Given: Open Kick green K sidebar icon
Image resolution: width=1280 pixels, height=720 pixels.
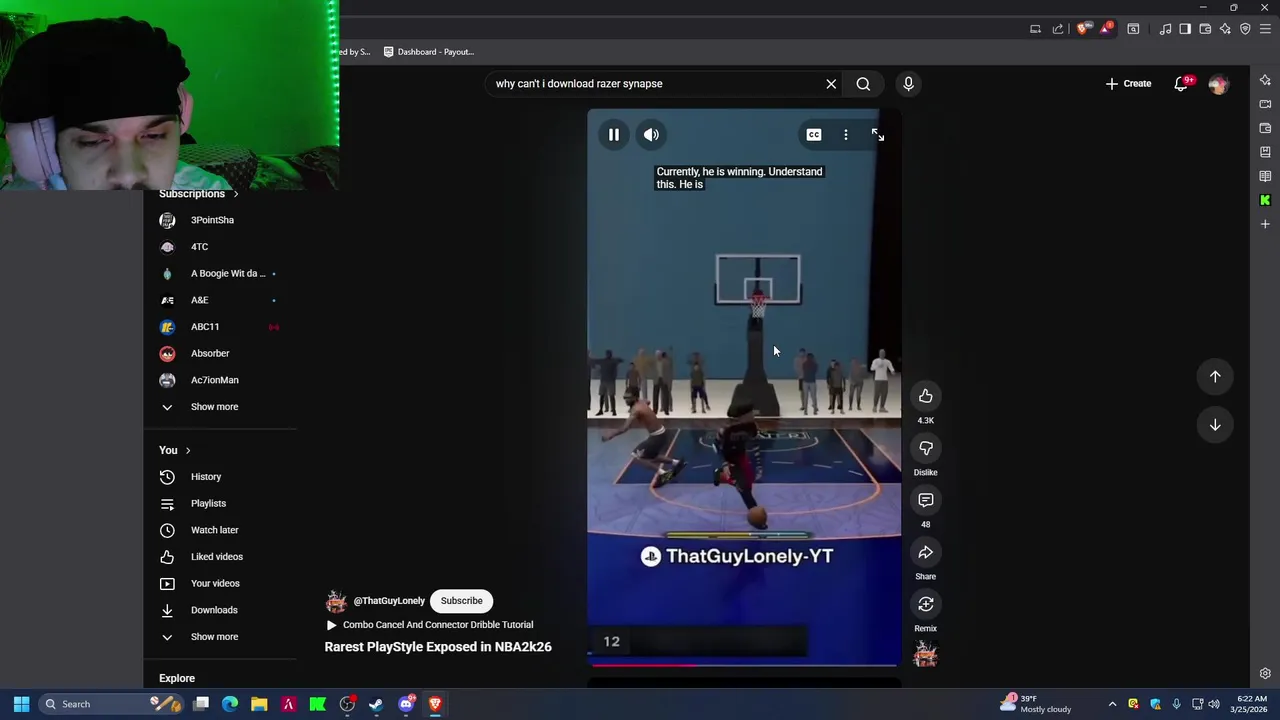Looking at the screenshot, I should point(1265,200).
